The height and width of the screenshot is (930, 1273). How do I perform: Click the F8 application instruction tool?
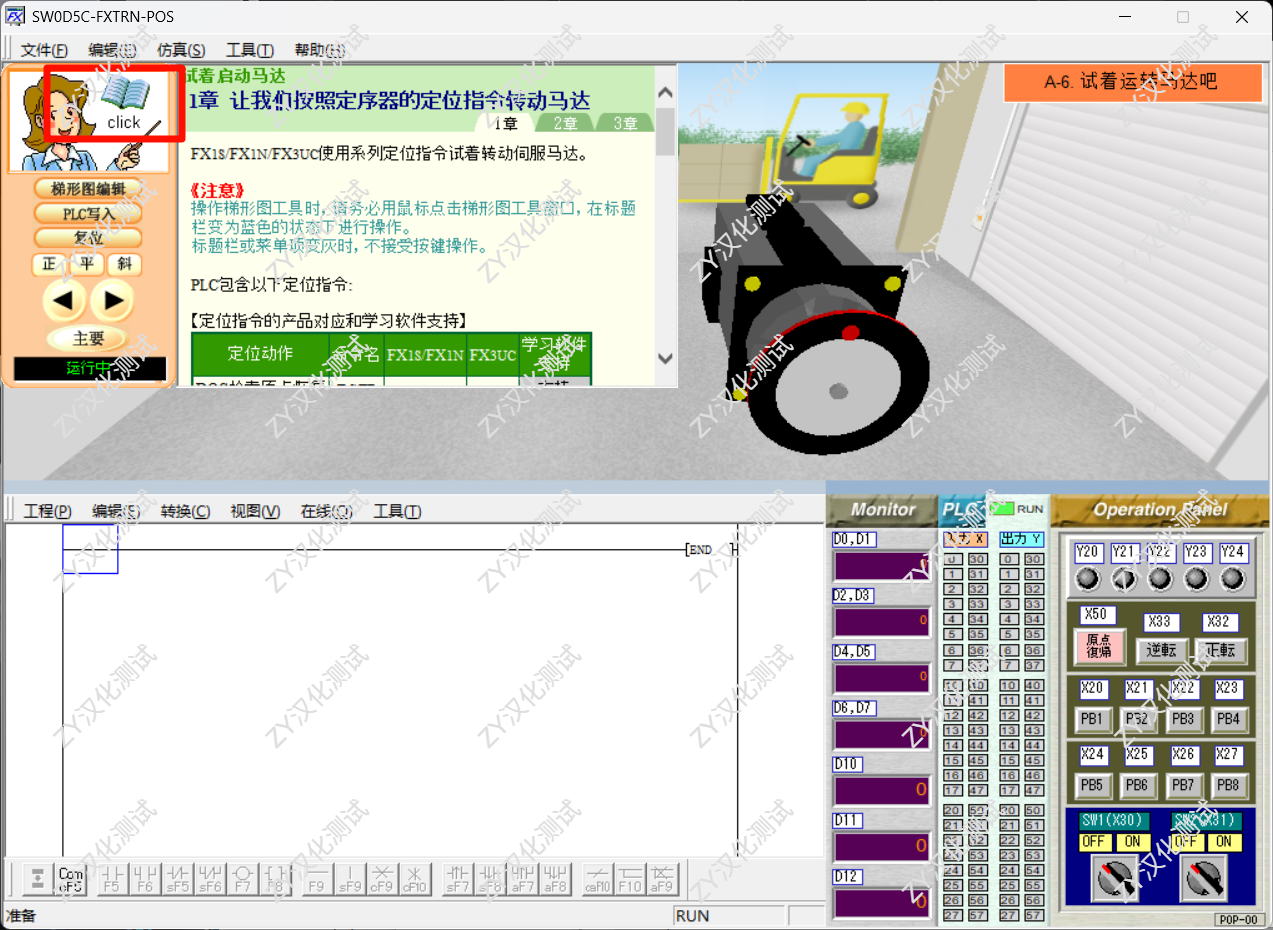[x=276, y=878]
